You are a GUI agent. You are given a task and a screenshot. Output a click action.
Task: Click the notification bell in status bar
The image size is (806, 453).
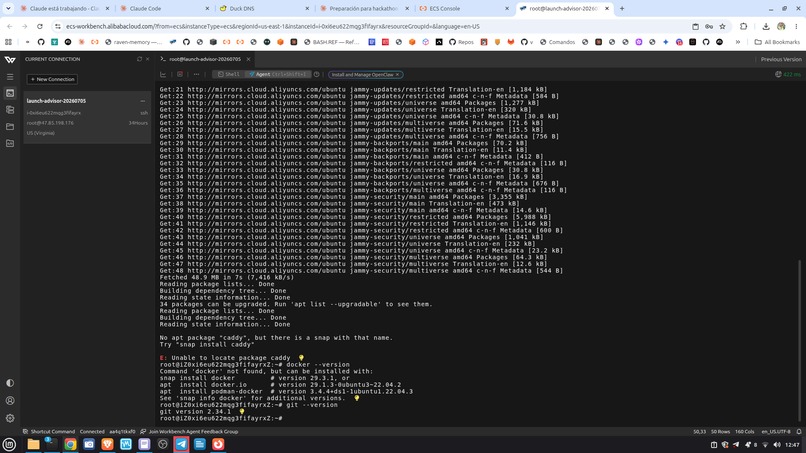[x=799, y=431]
